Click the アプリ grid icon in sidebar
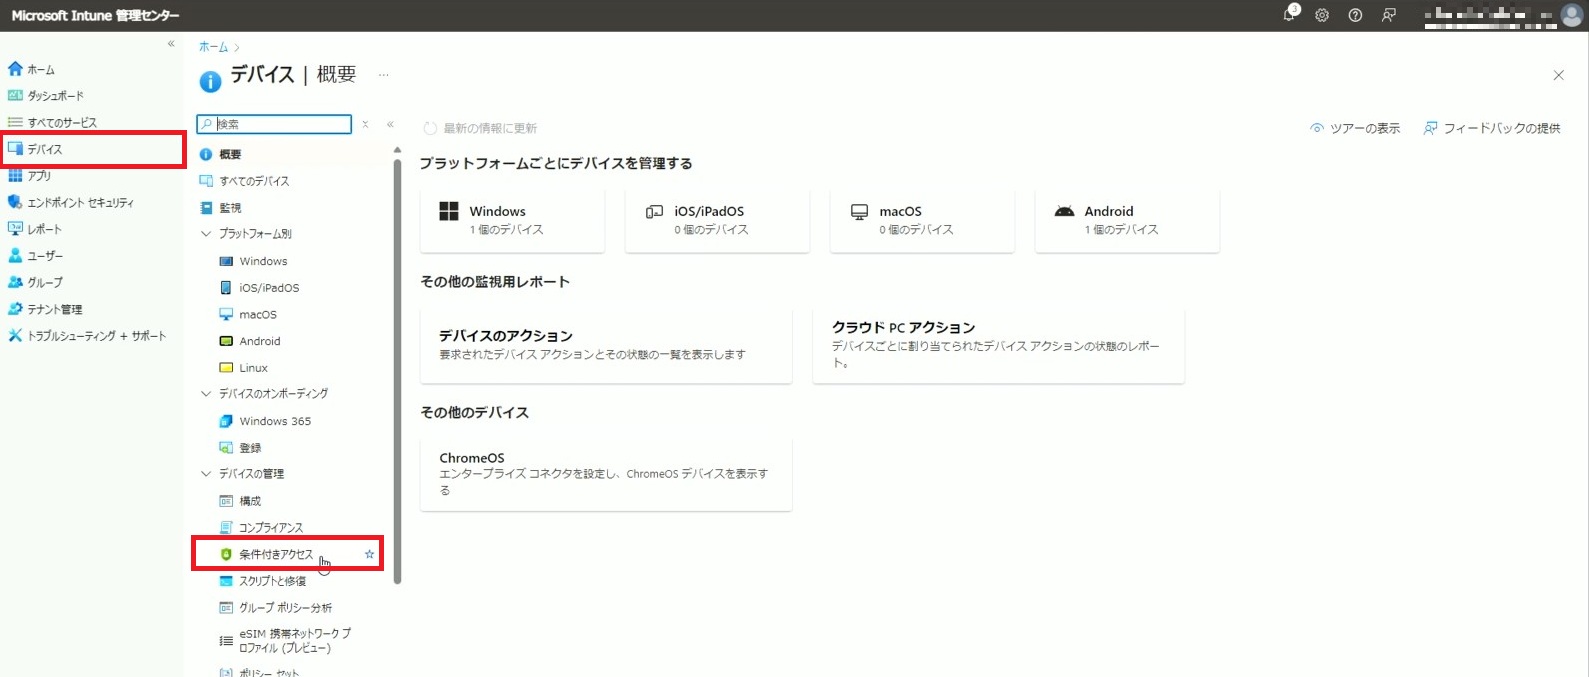Screen dimensions: 1589x677 tap(15, 175)
